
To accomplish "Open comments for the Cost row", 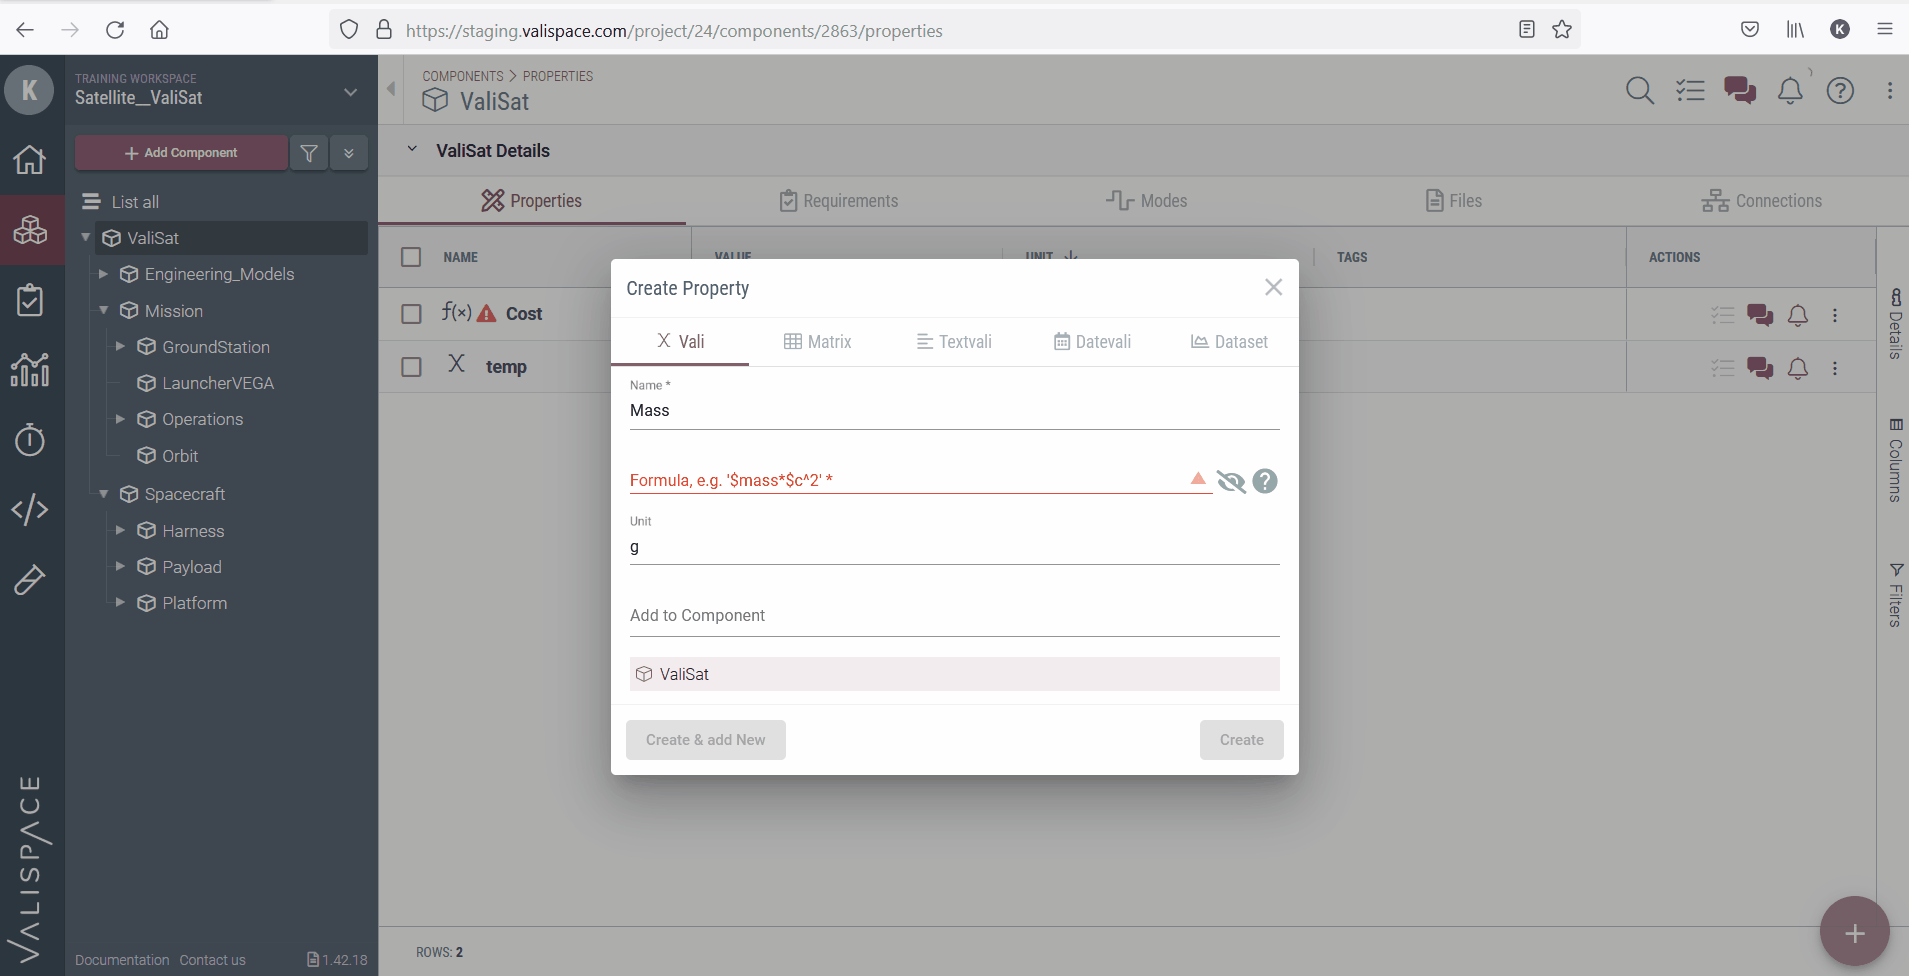I will [x=1760, y=315].
